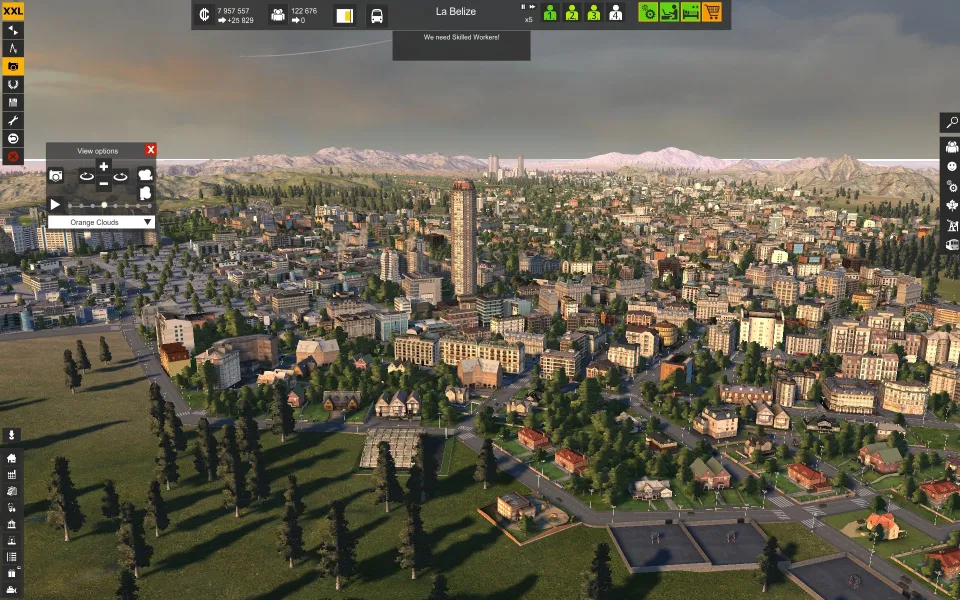
Task: Collapse the build menu with down arrow
Action: pyautogui.click(x=12, y=435)
